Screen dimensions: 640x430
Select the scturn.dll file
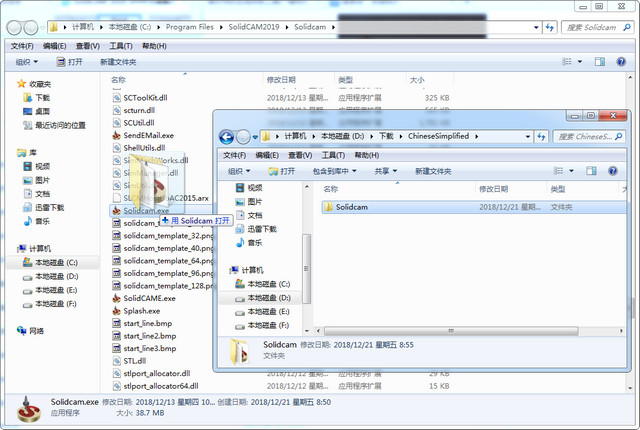pos(134,110)
